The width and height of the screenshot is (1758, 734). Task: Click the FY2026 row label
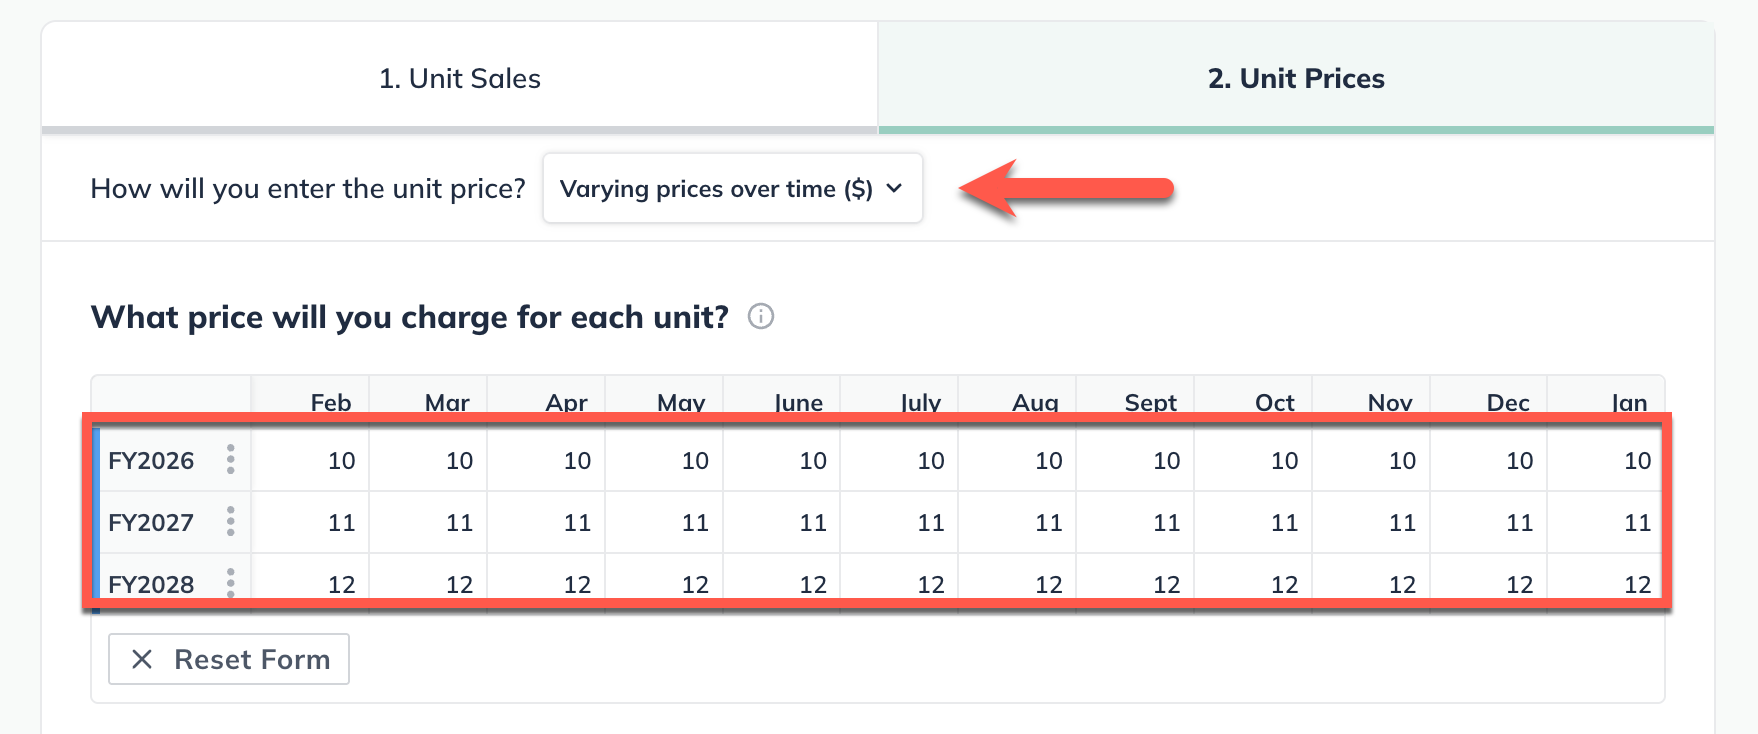click(151, 460)
